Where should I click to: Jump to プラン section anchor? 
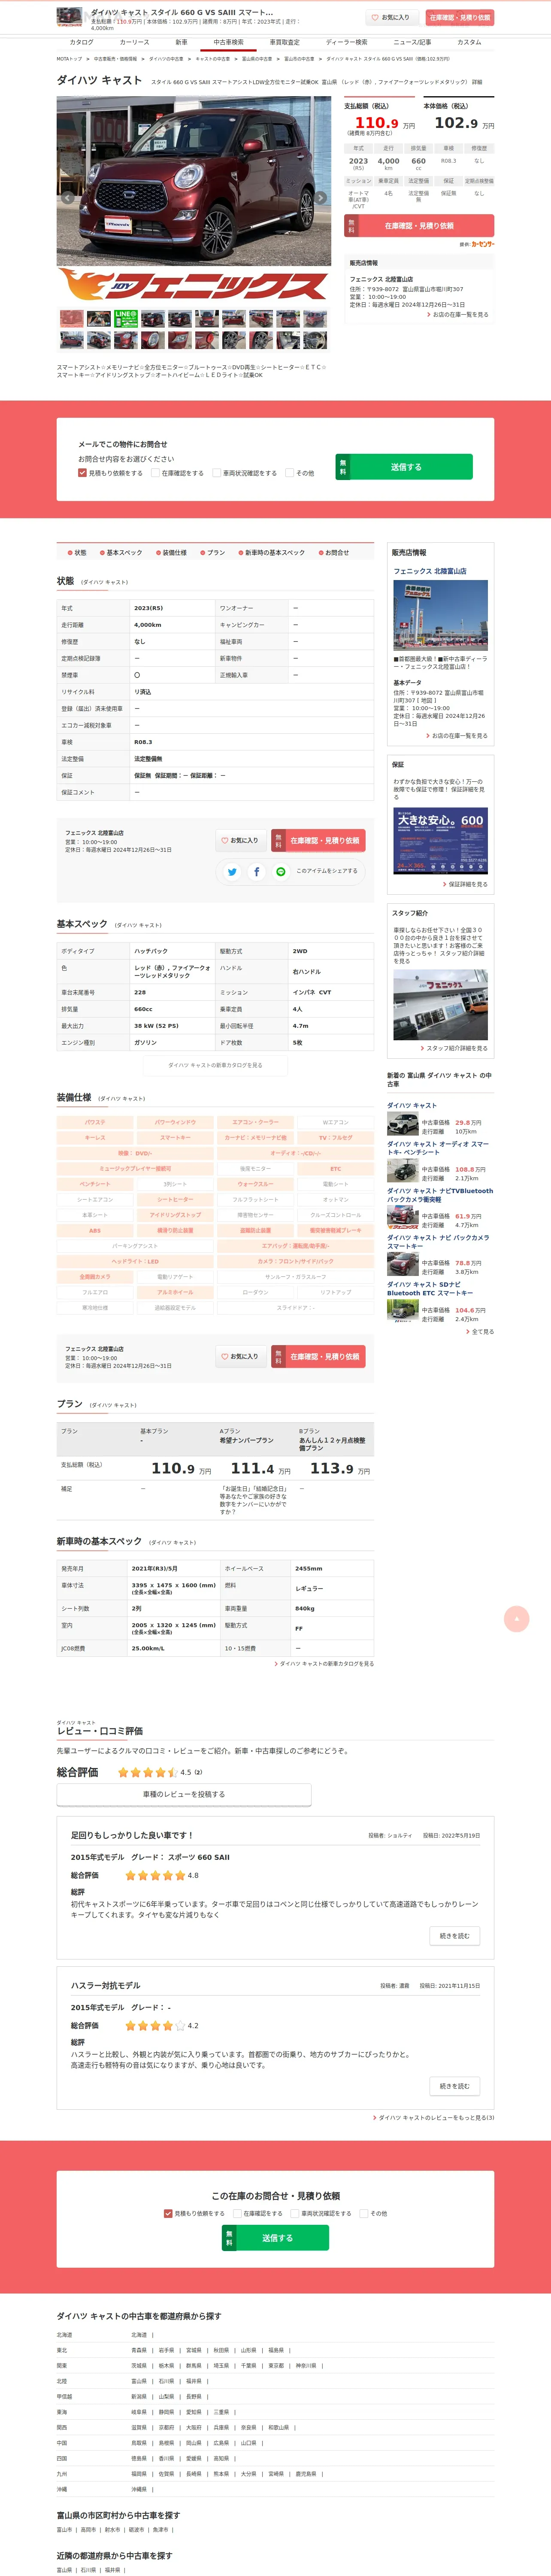point(212,553)
